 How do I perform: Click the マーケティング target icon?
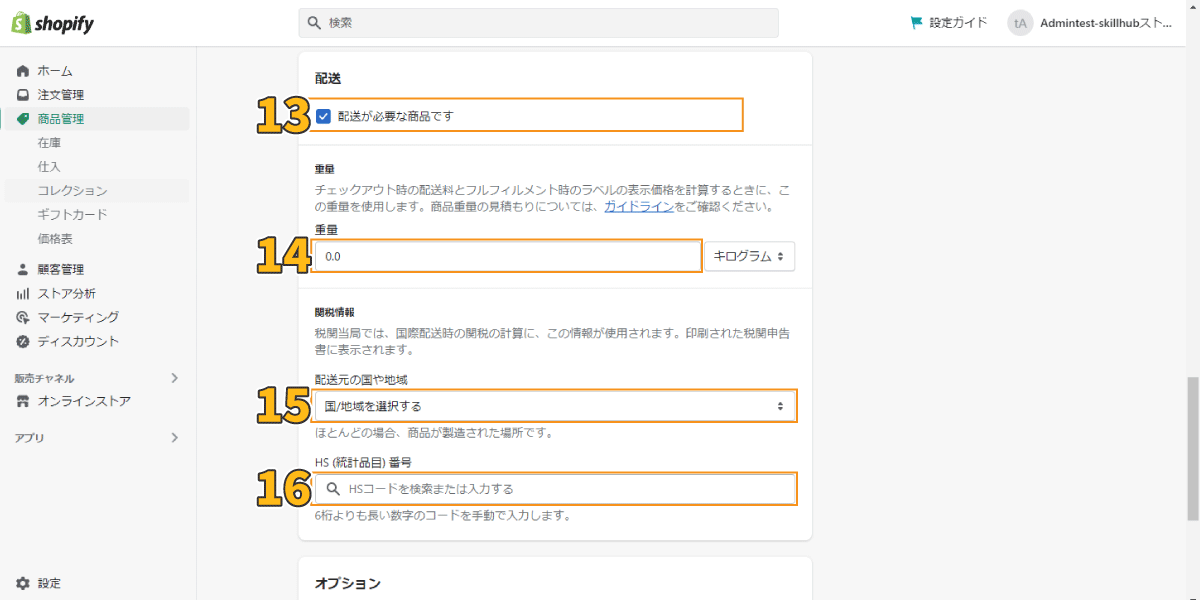[23, 317]
